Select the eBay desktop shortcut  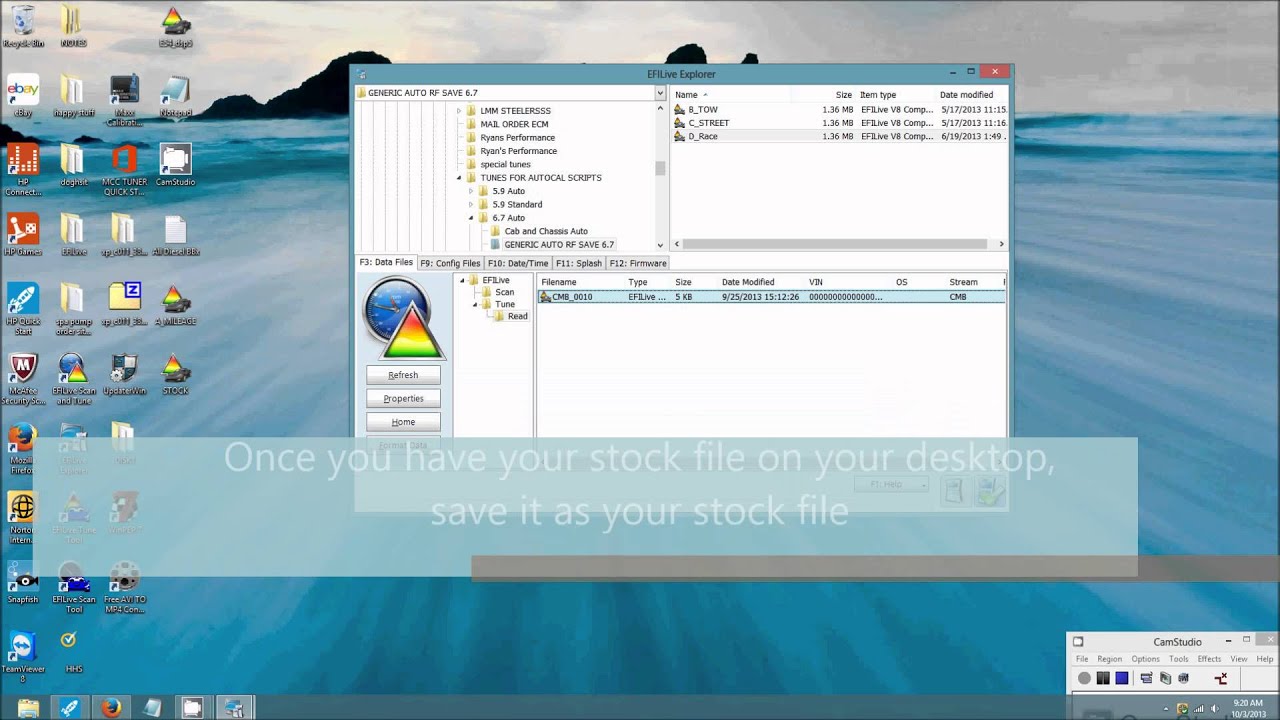[x=22, y=96]
